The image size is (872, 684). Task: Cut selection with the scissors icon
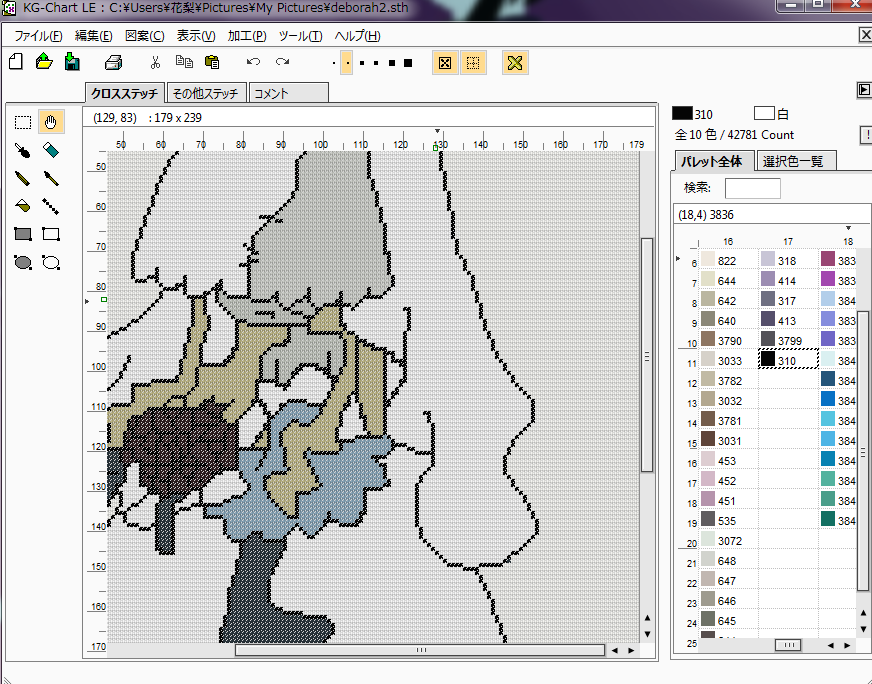coord(155,62)
